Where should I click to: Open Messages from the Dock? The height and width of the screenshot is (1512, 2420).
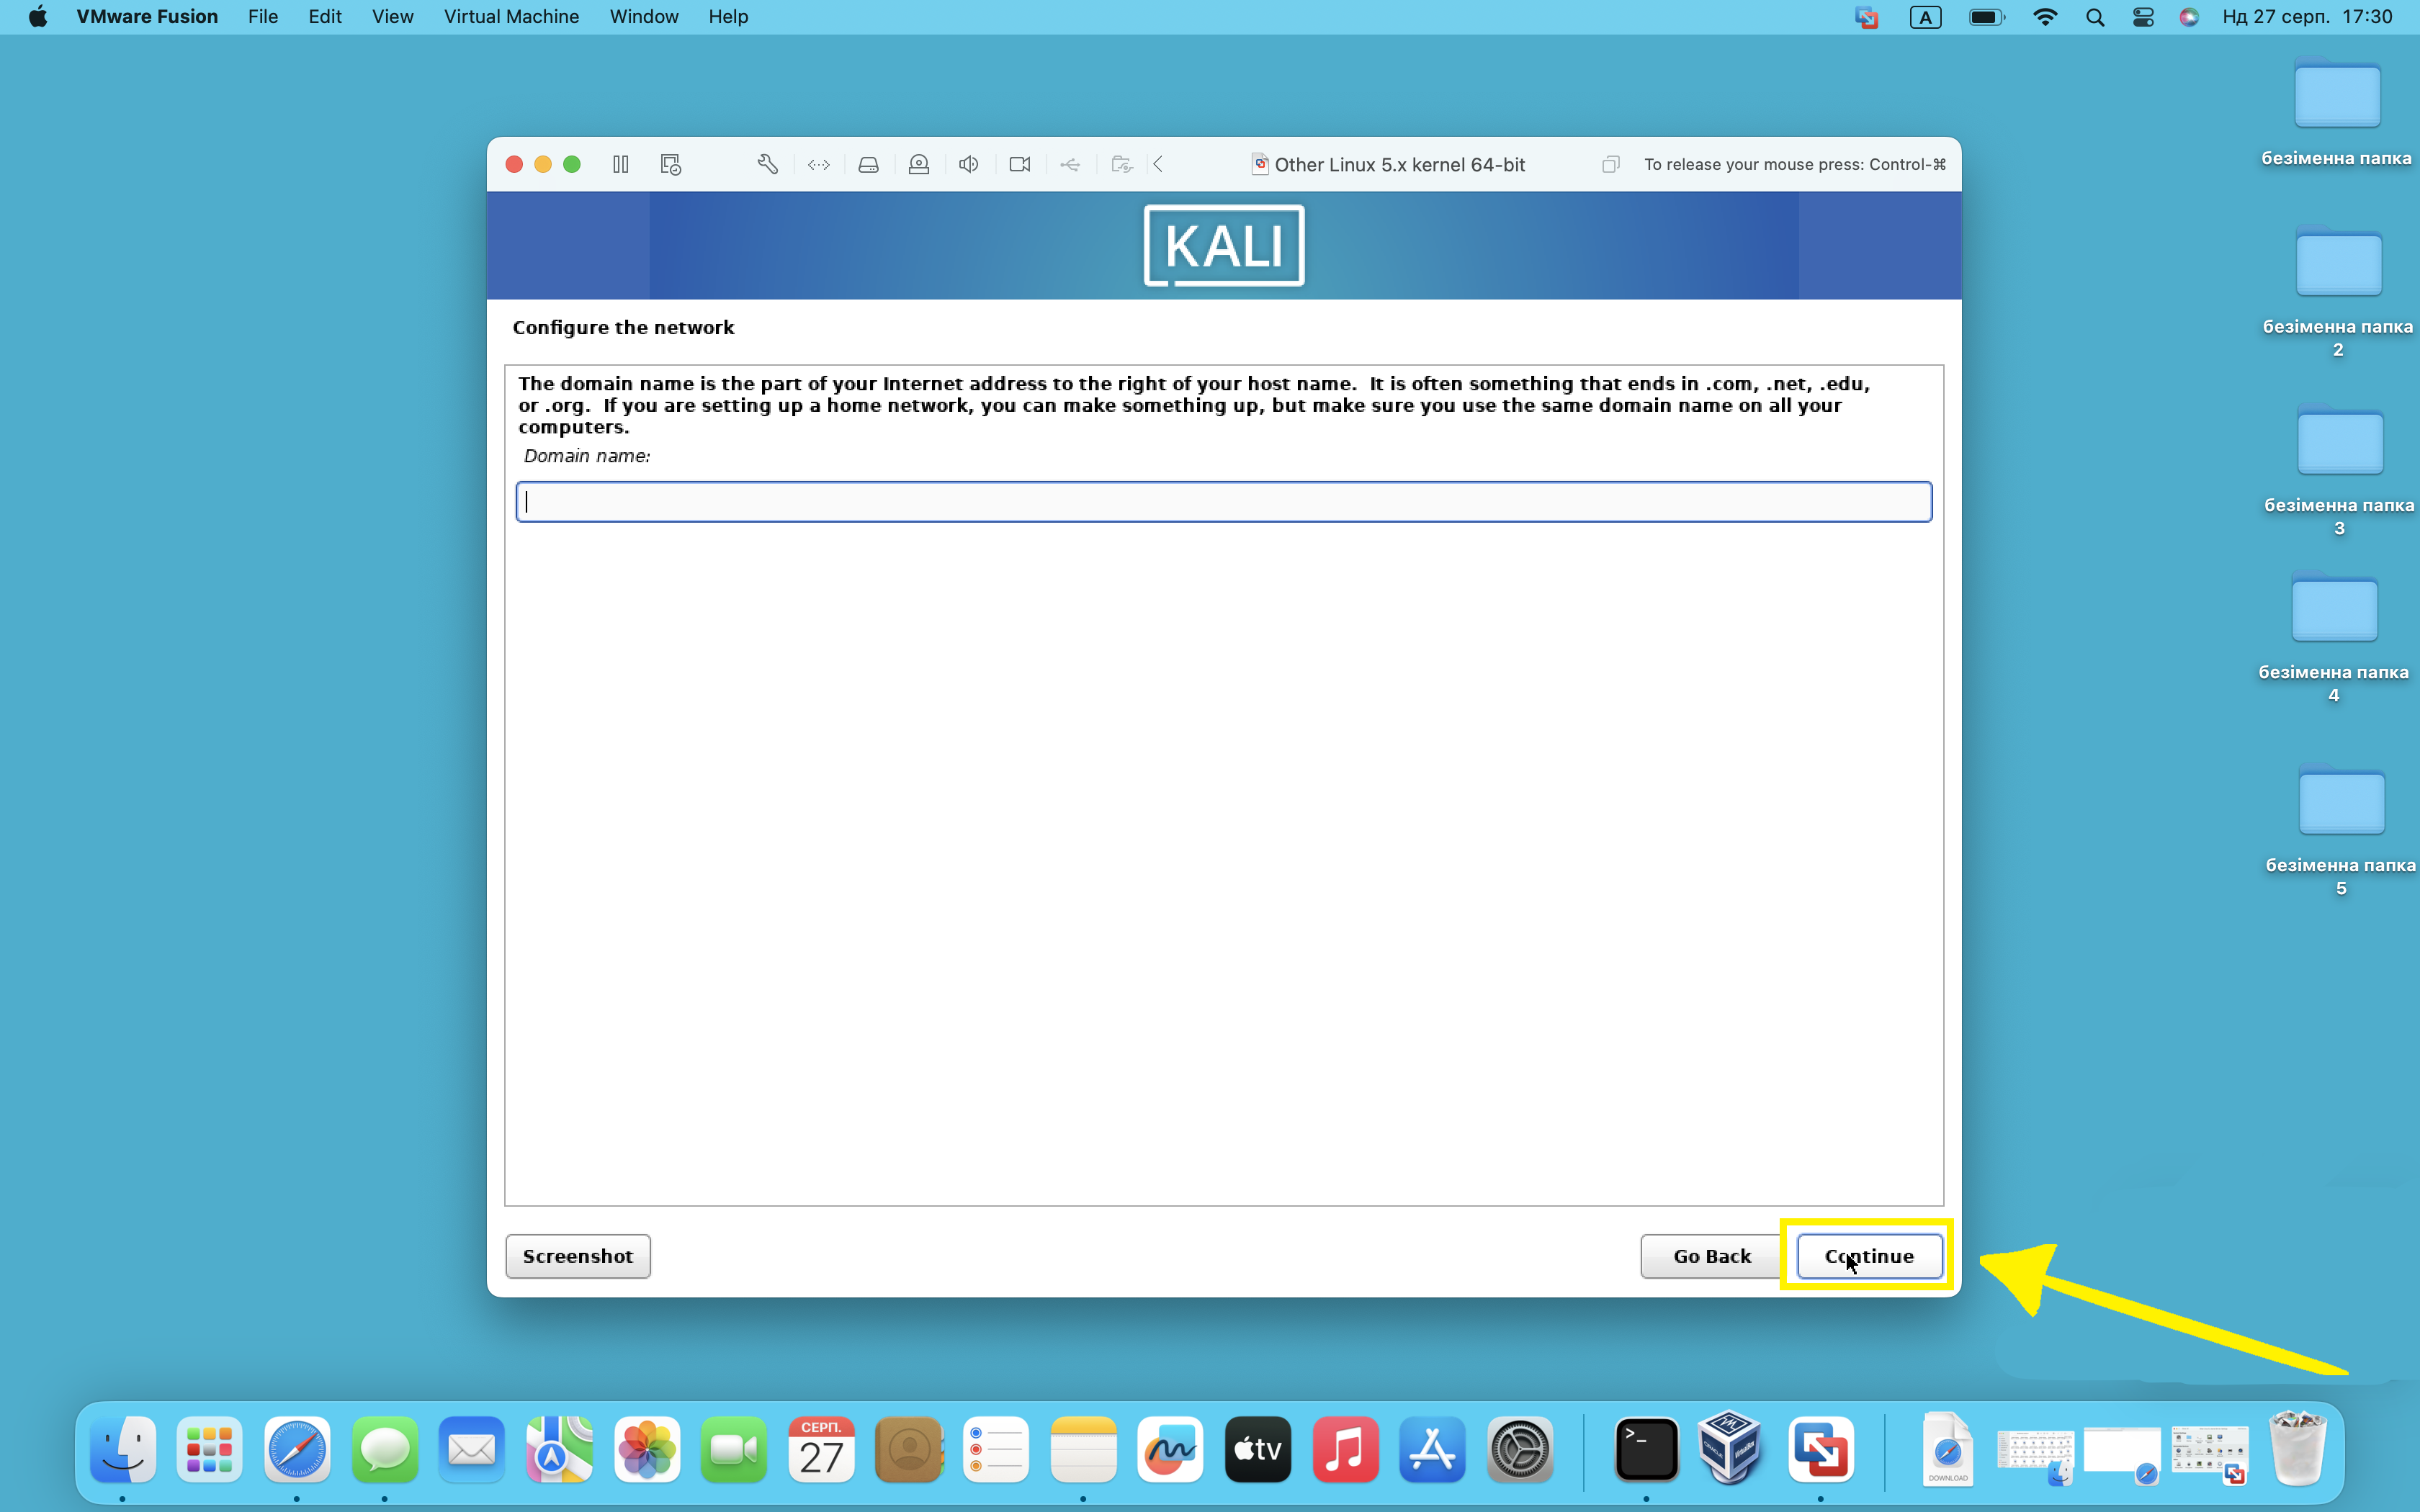tap(385, 1449)
